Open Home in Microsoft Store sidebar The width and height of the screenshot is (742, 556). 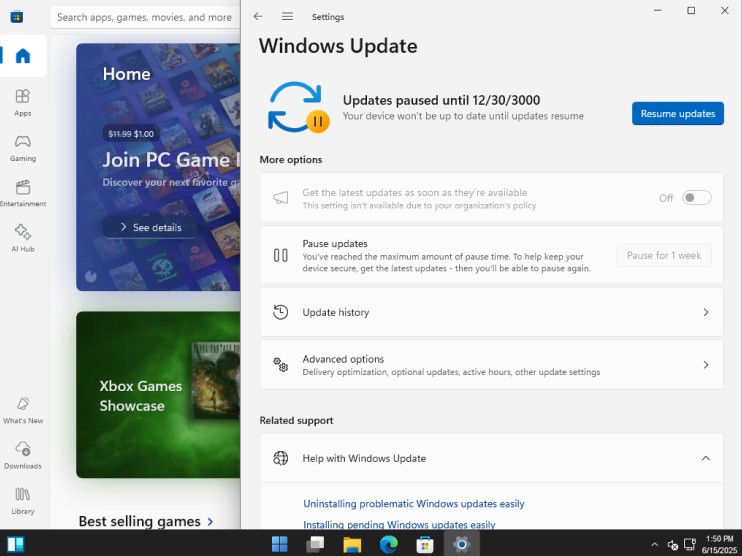(23, 56)
